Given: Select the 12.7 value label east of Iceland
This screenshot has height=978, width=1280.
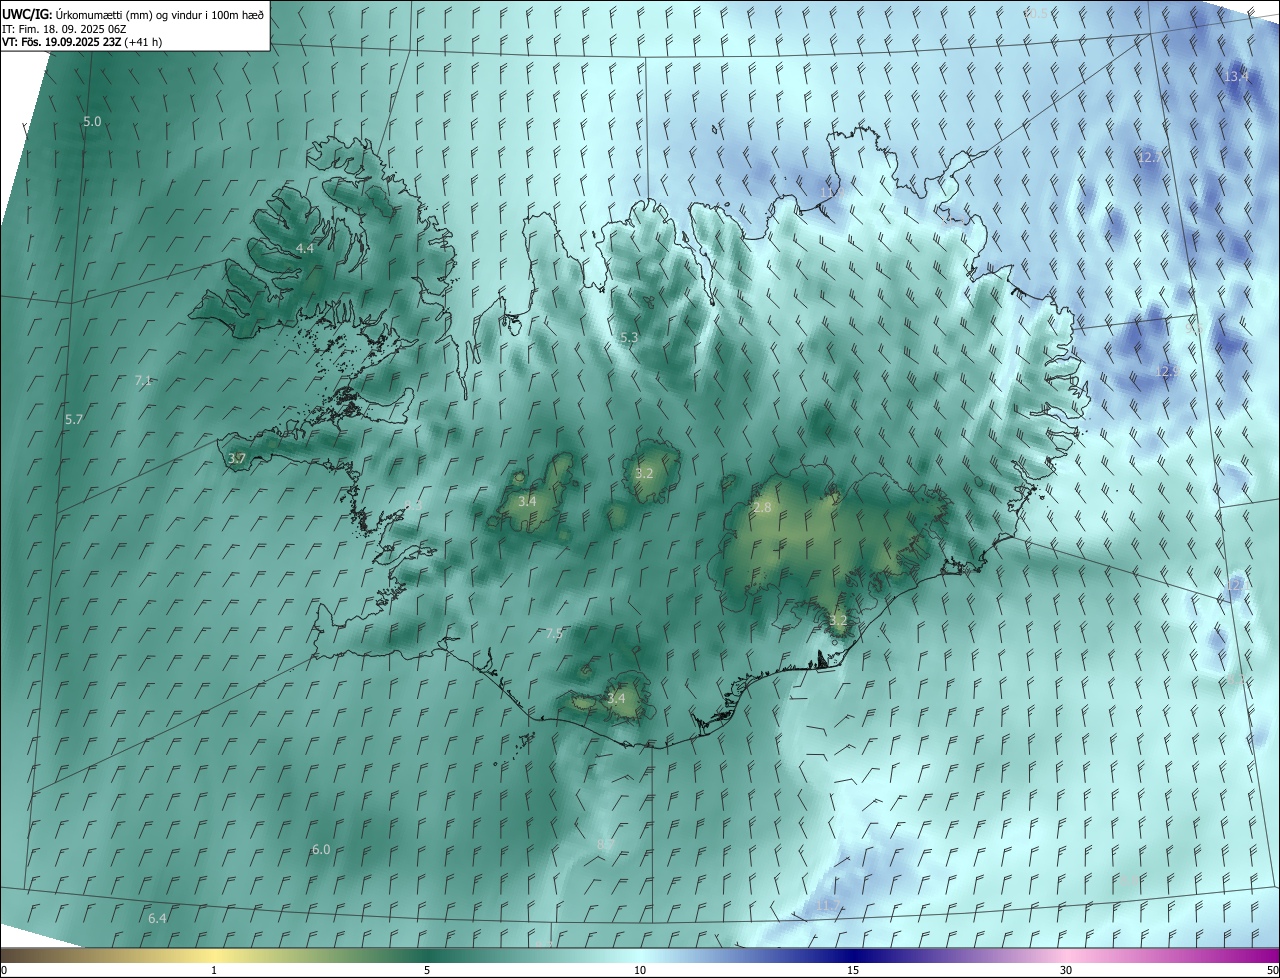Looking at the screenshot, I should pyautogui.click(x=1150, y=157).
